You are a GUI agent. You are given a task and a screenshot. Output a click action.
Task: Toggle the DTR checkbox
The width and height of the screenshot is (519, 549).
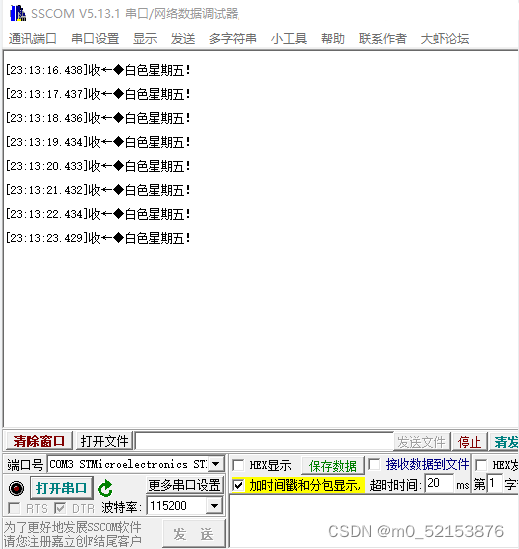(x=60, y=508)
